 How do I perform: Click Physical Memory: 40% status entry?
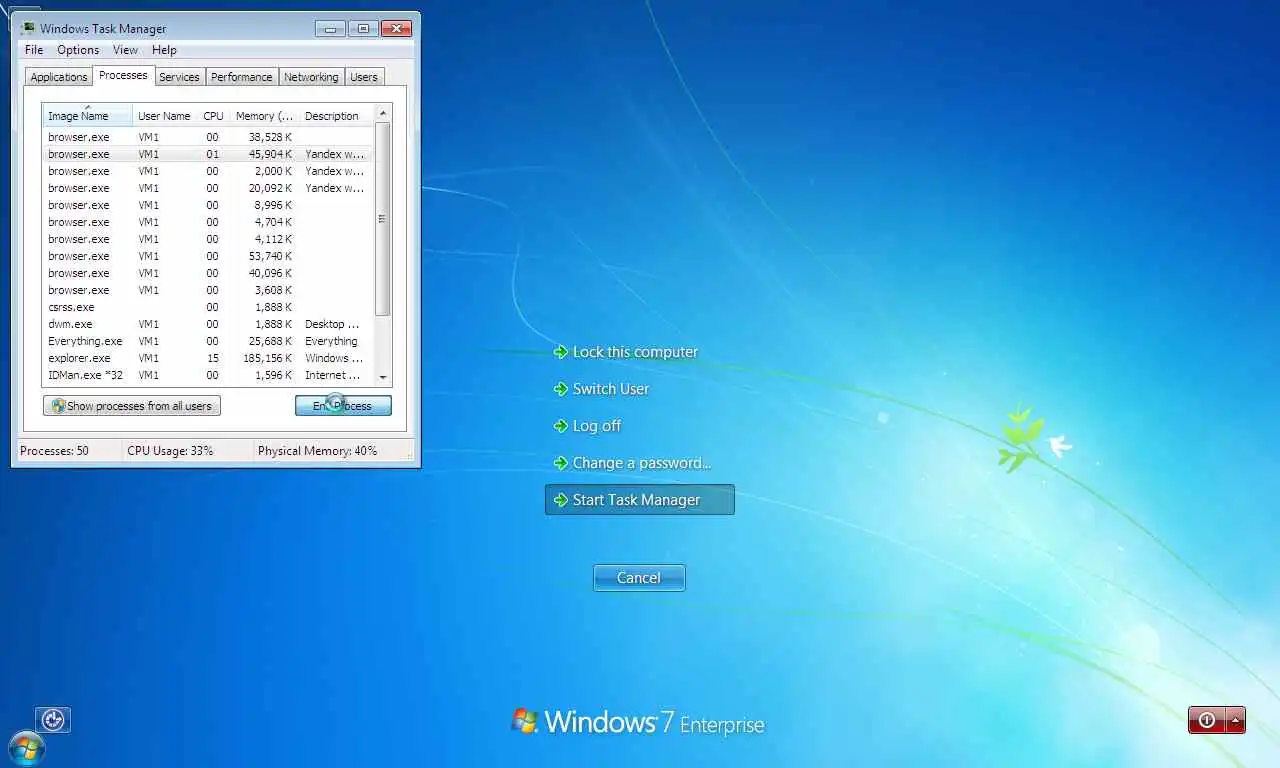point(317,451)
